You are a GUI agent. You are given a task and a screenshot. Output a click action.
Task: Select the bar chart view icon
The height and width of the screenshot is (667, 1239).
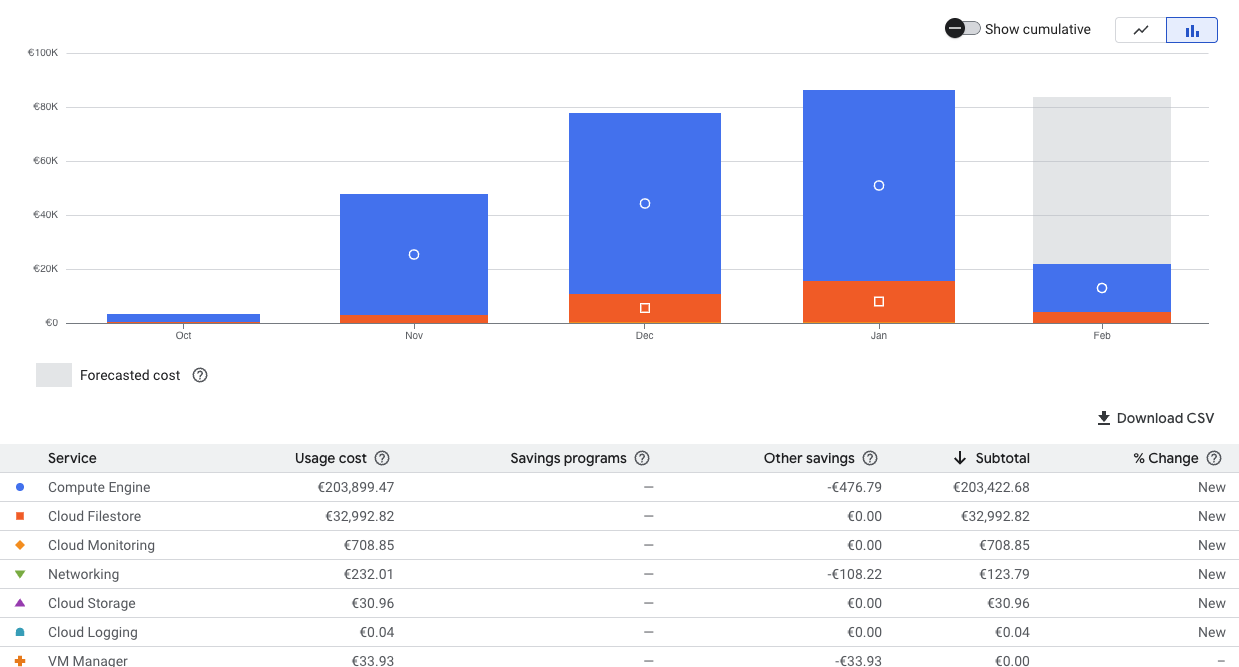(1192, 30)
